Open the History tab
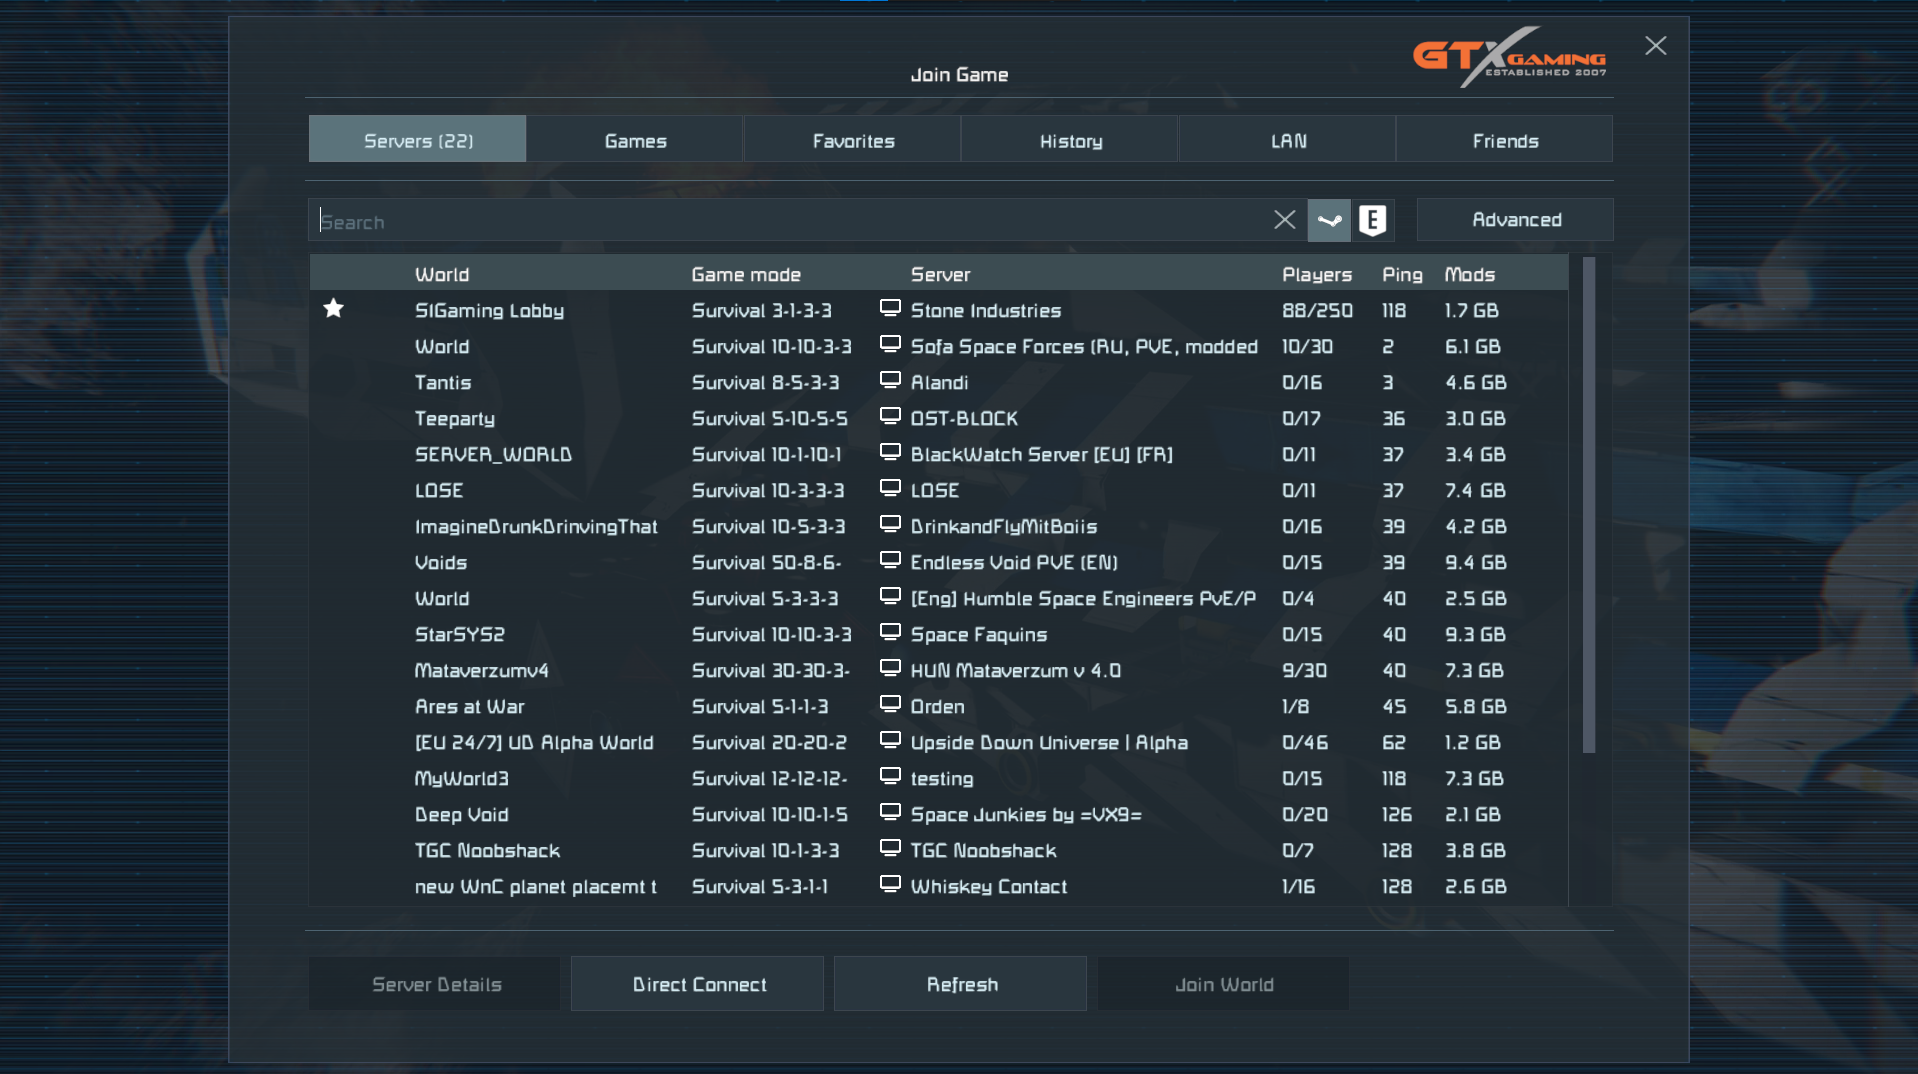 click(x=1070, y=140)
